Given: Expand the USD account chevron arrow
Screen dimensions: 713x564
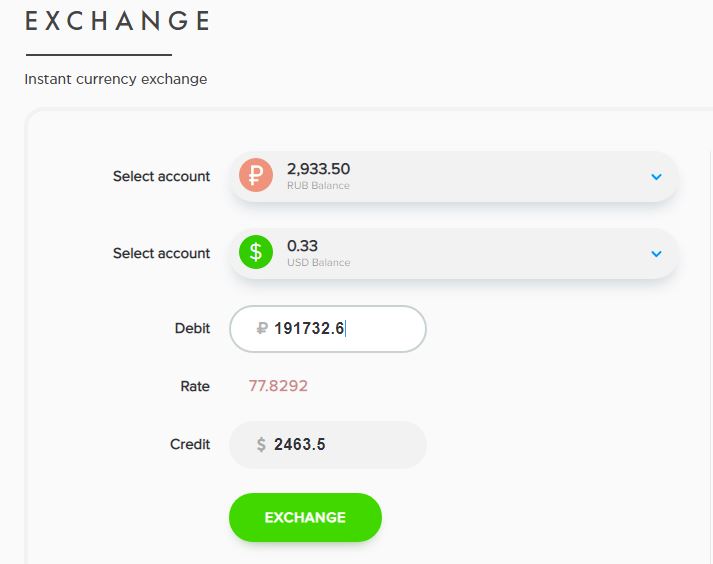Looking at the screenshot, I should [656, 254].
